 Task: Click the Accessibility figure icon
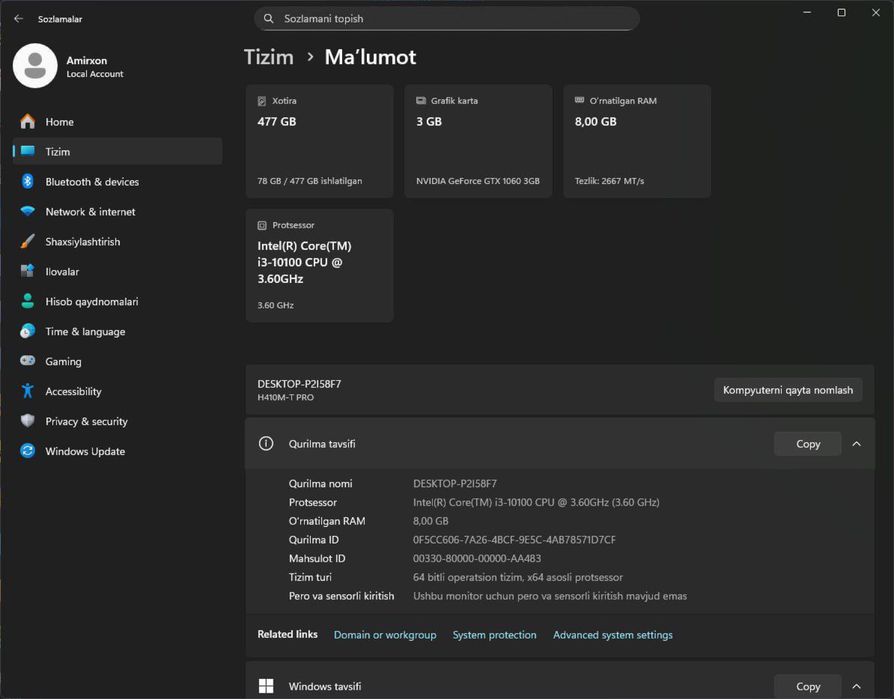coord(27,391)
